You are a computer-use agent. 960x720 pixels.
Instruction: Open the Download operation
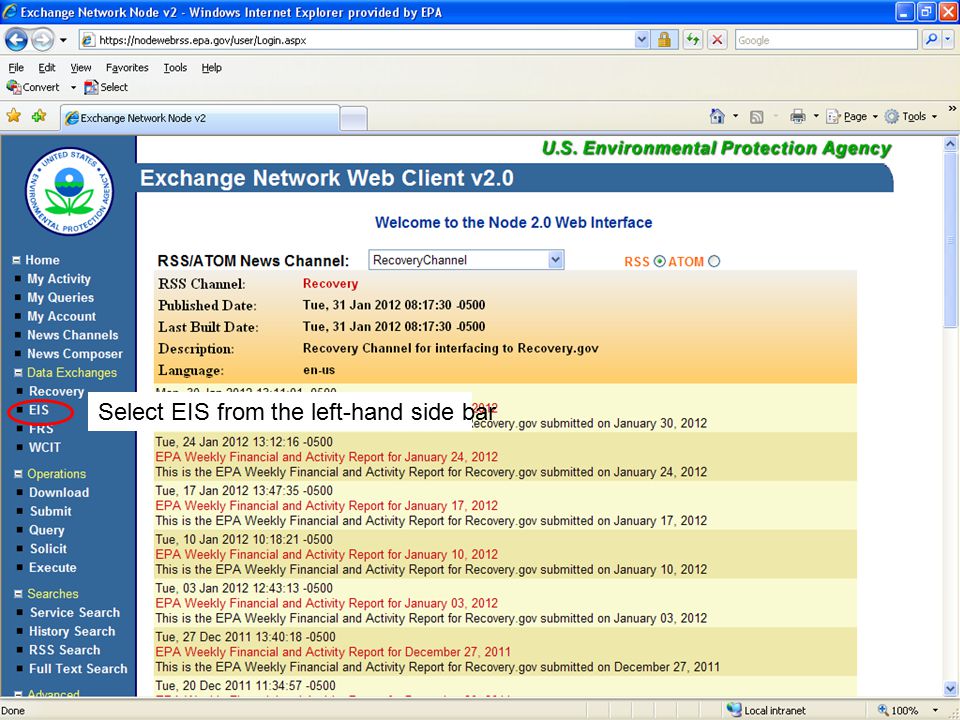coord(59,493)
